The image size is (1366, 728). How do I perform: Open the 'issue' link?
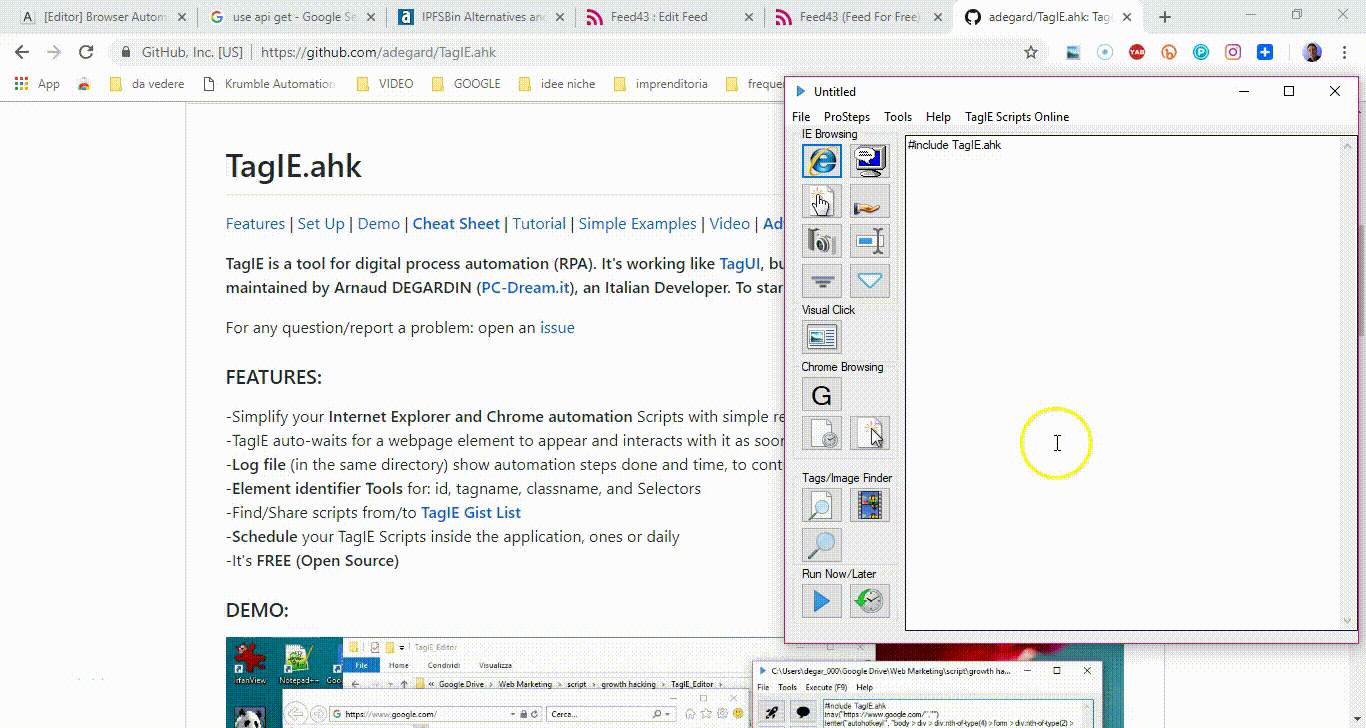click(x=557, y=328)
